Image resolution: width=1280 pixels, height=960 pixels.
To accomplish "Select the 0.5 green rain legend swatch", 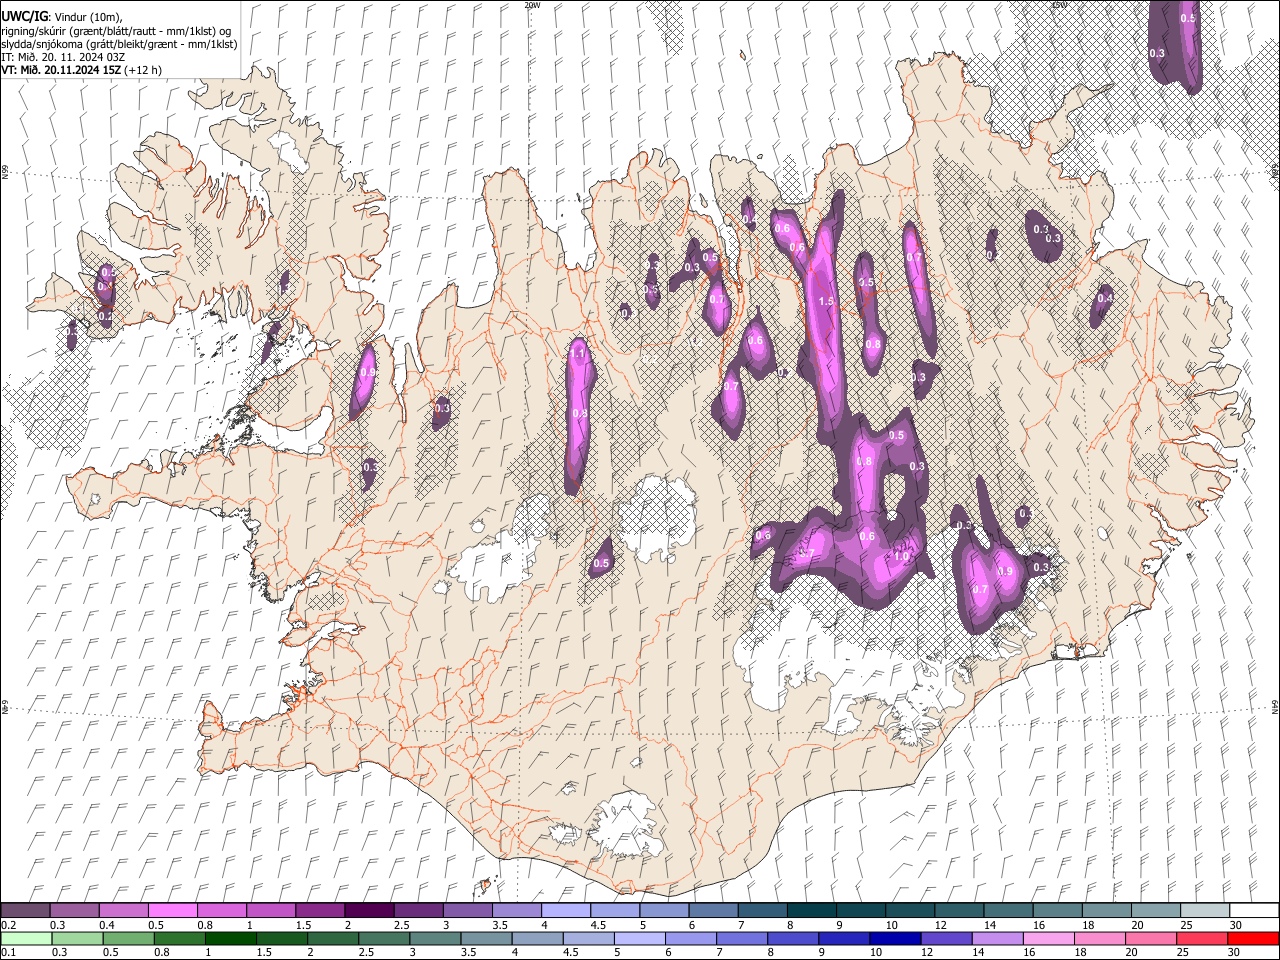I will (129, 939).
